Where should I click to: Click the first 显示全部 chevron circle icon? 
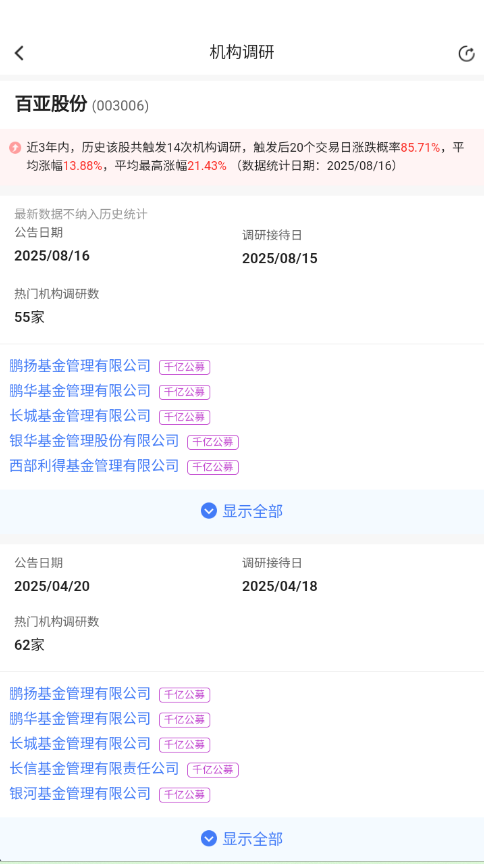point(208,511)
